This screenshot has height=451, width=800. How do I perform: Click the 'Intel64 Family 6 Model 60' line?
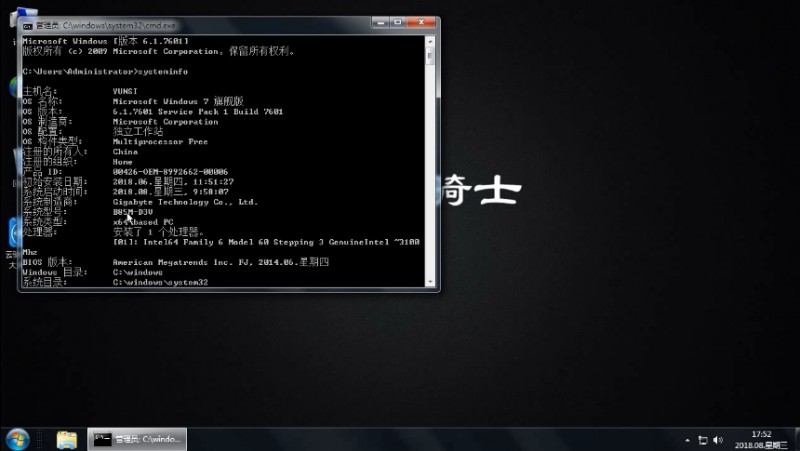266,242
